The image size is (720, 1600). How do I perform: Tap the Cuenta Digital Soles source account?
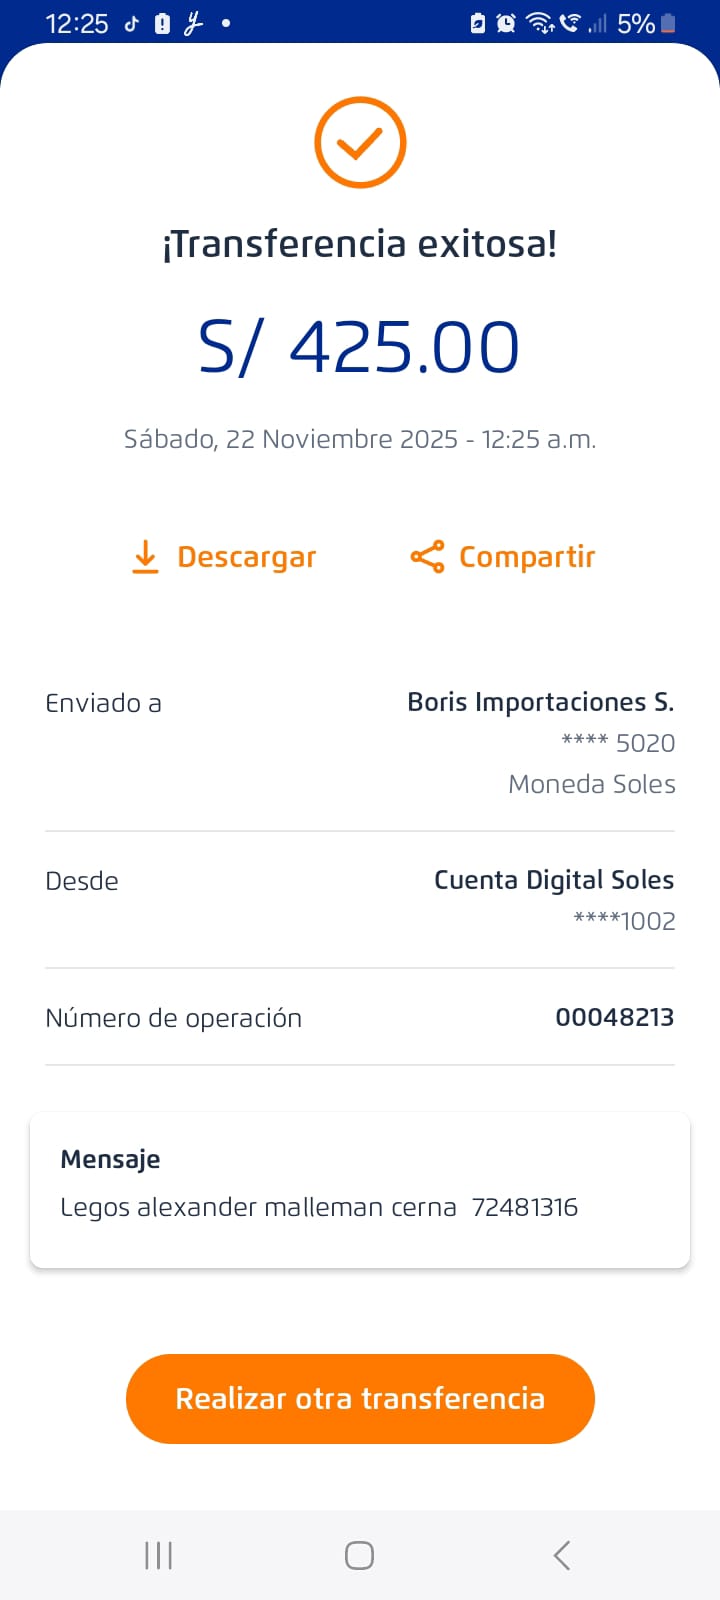coord(553,880)
